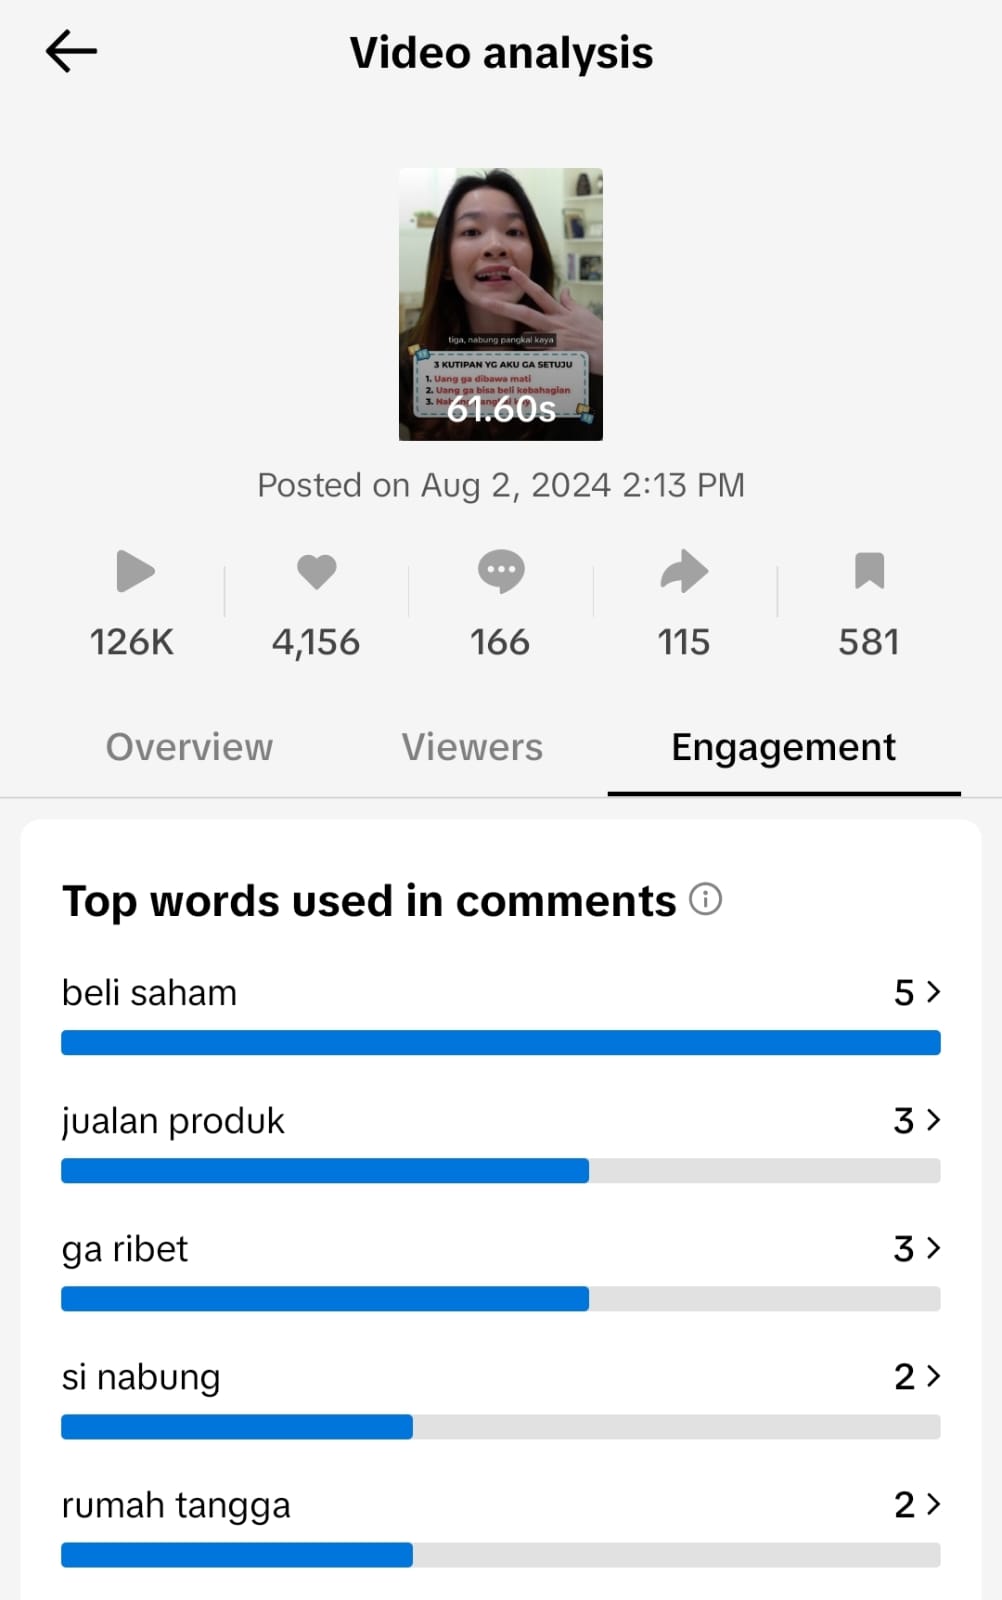Tap the share arrow icon
The width and height of the screenshot is (1002, 1600).
point(684,572)
